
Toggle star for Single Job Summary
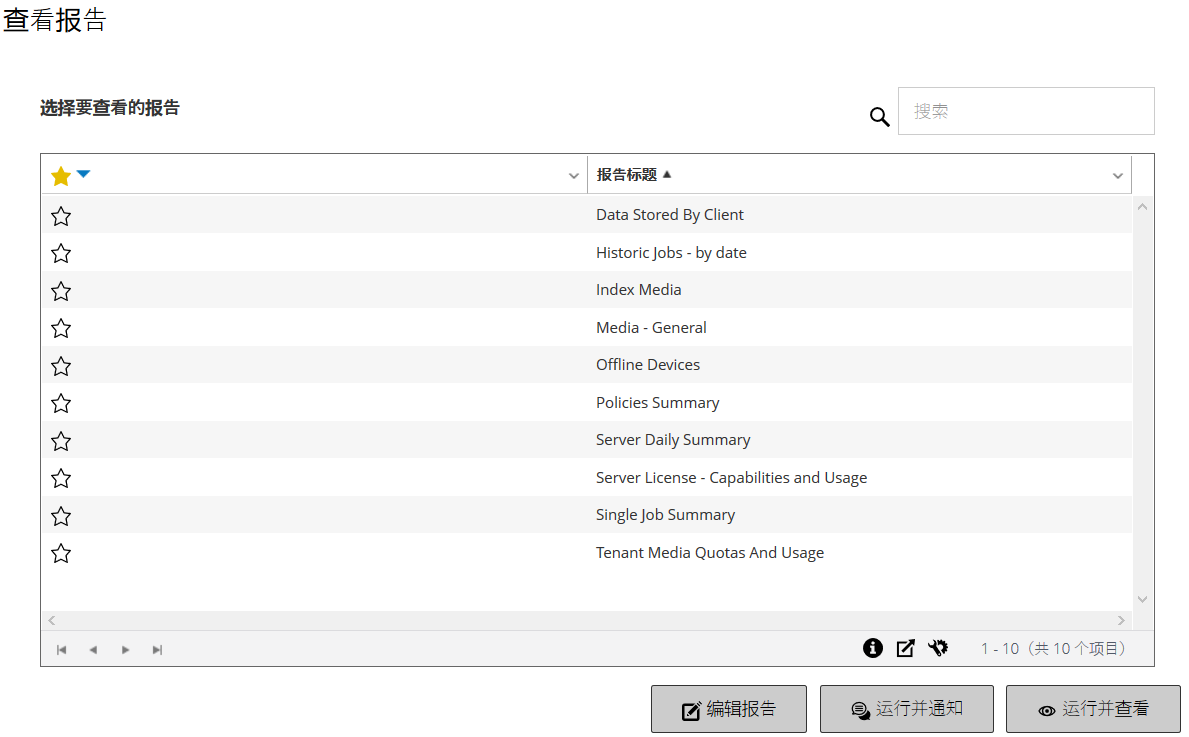pyautogui.click(x=61, y=516)
